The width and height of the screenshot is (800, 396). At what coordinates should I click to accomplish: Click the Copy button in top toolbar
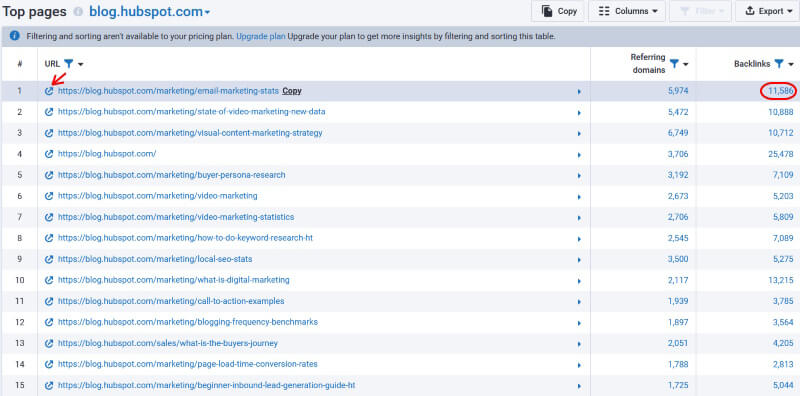click(x=558, y=11)
